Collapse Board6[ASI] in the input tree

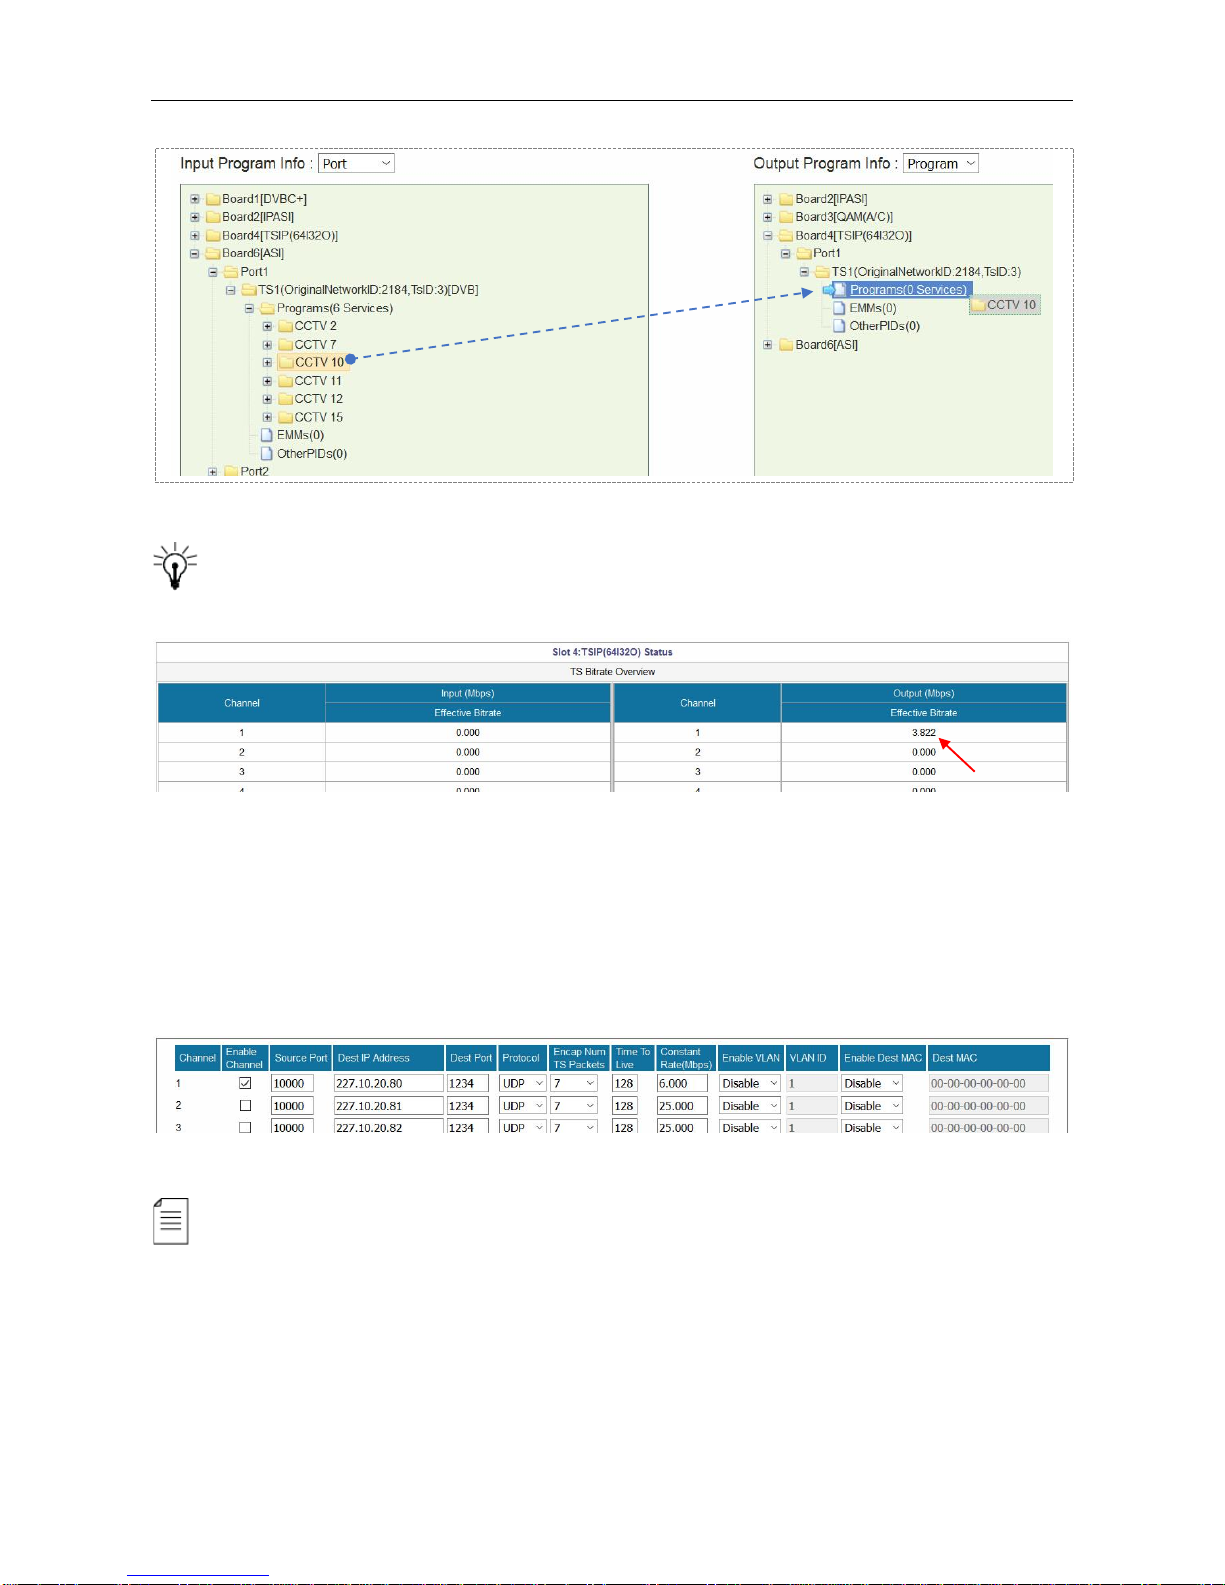tap(195, 254)
